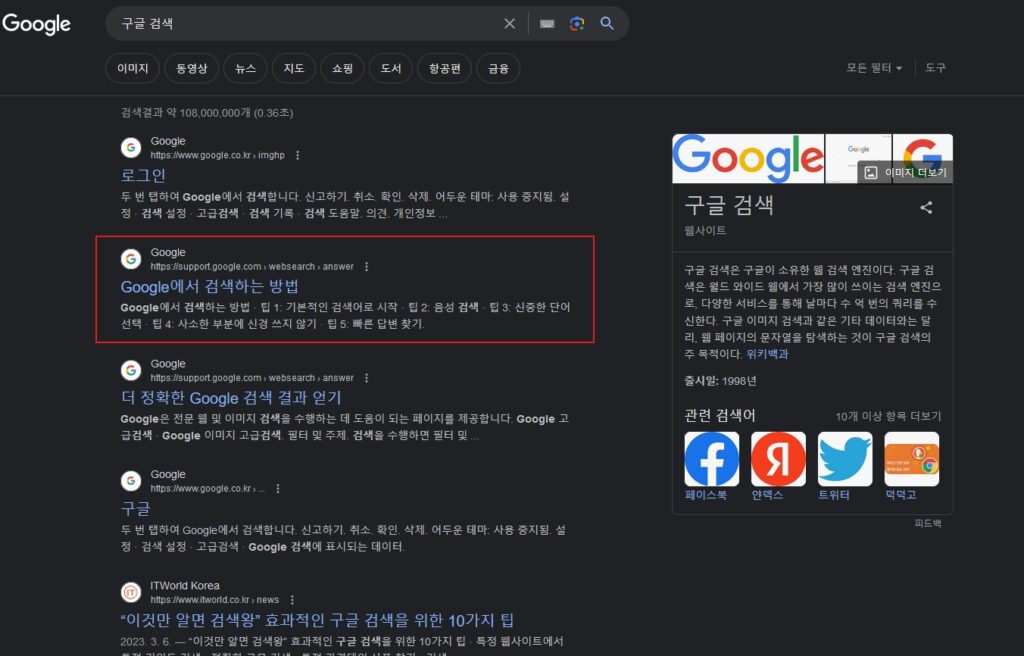This screenshot has height=656, width=1024.
Task: Open the 더 정확한 Google 검색 결과 얻기 result
Action: coord(231,397)
